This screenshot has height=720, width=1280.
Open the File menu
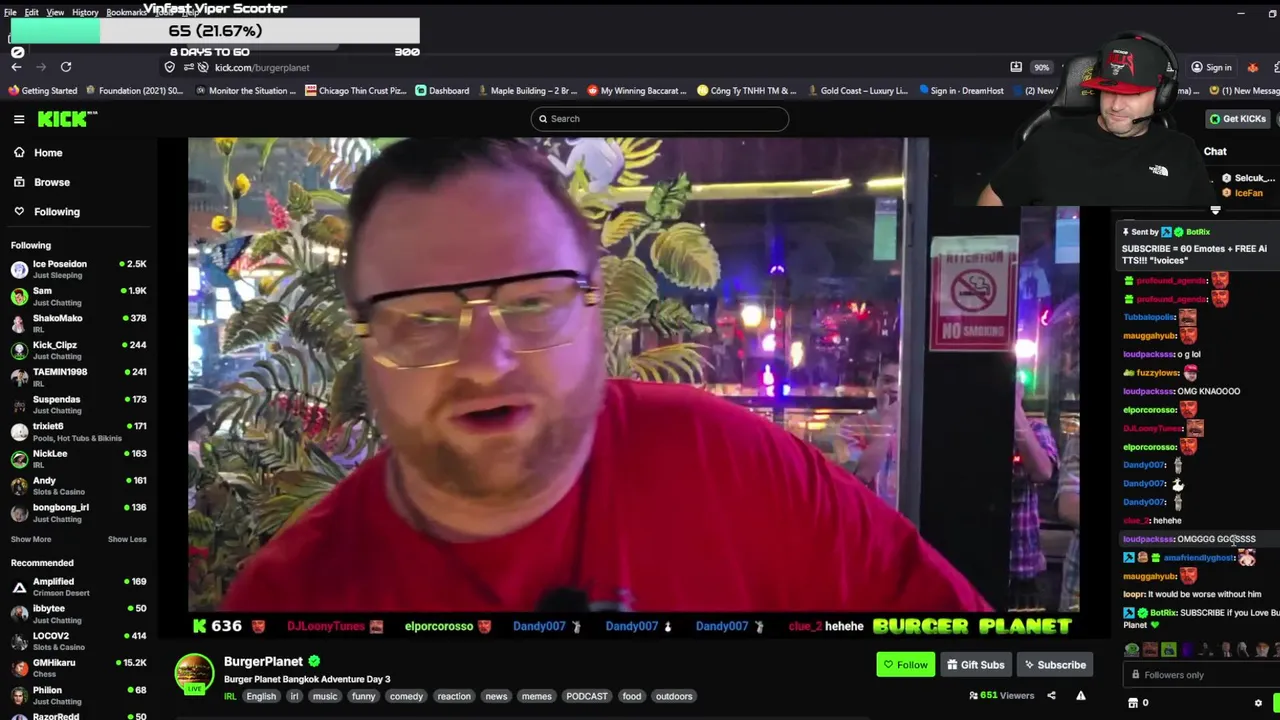10,12
